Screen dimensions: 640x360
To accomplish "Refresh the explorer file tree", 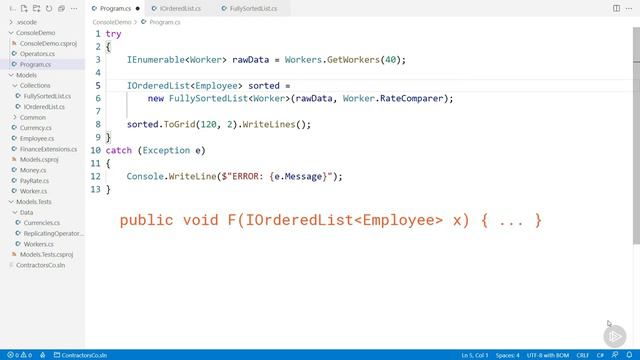I will [x=49, y=8].
